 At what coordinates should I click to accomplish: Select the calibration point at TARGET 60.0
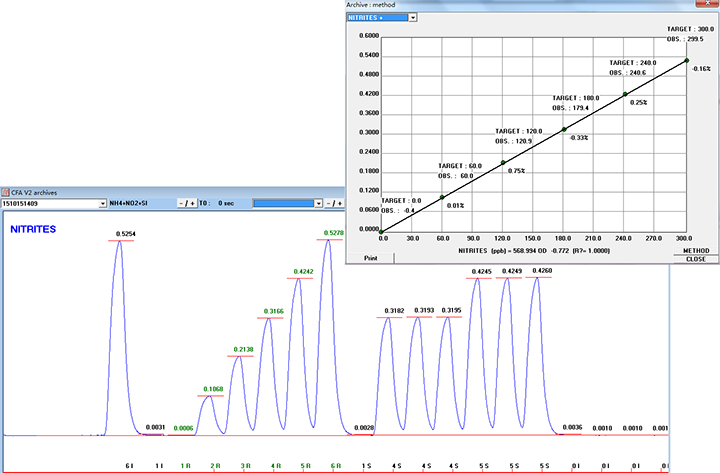point(442,197)
